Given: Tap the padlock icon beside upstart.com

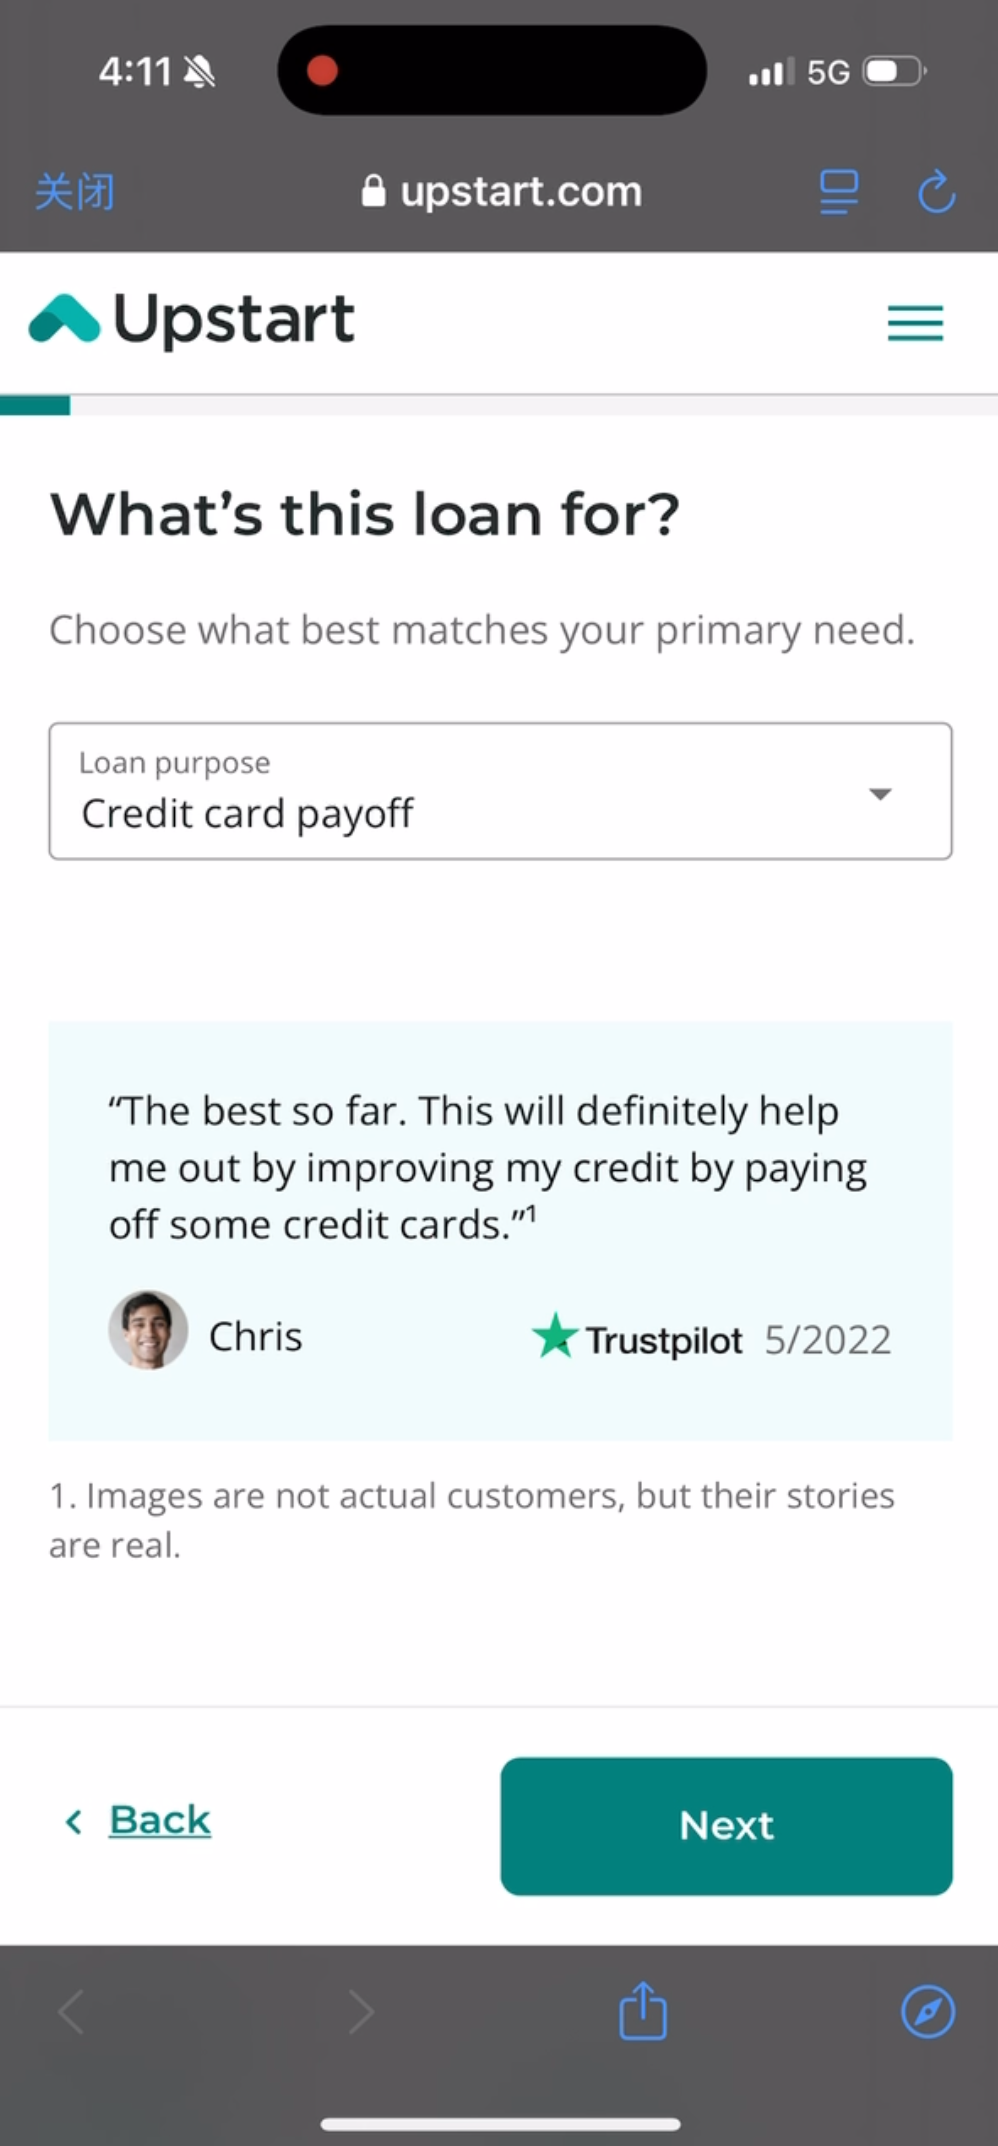Looking at the screenshot, I should click(373, 190).
